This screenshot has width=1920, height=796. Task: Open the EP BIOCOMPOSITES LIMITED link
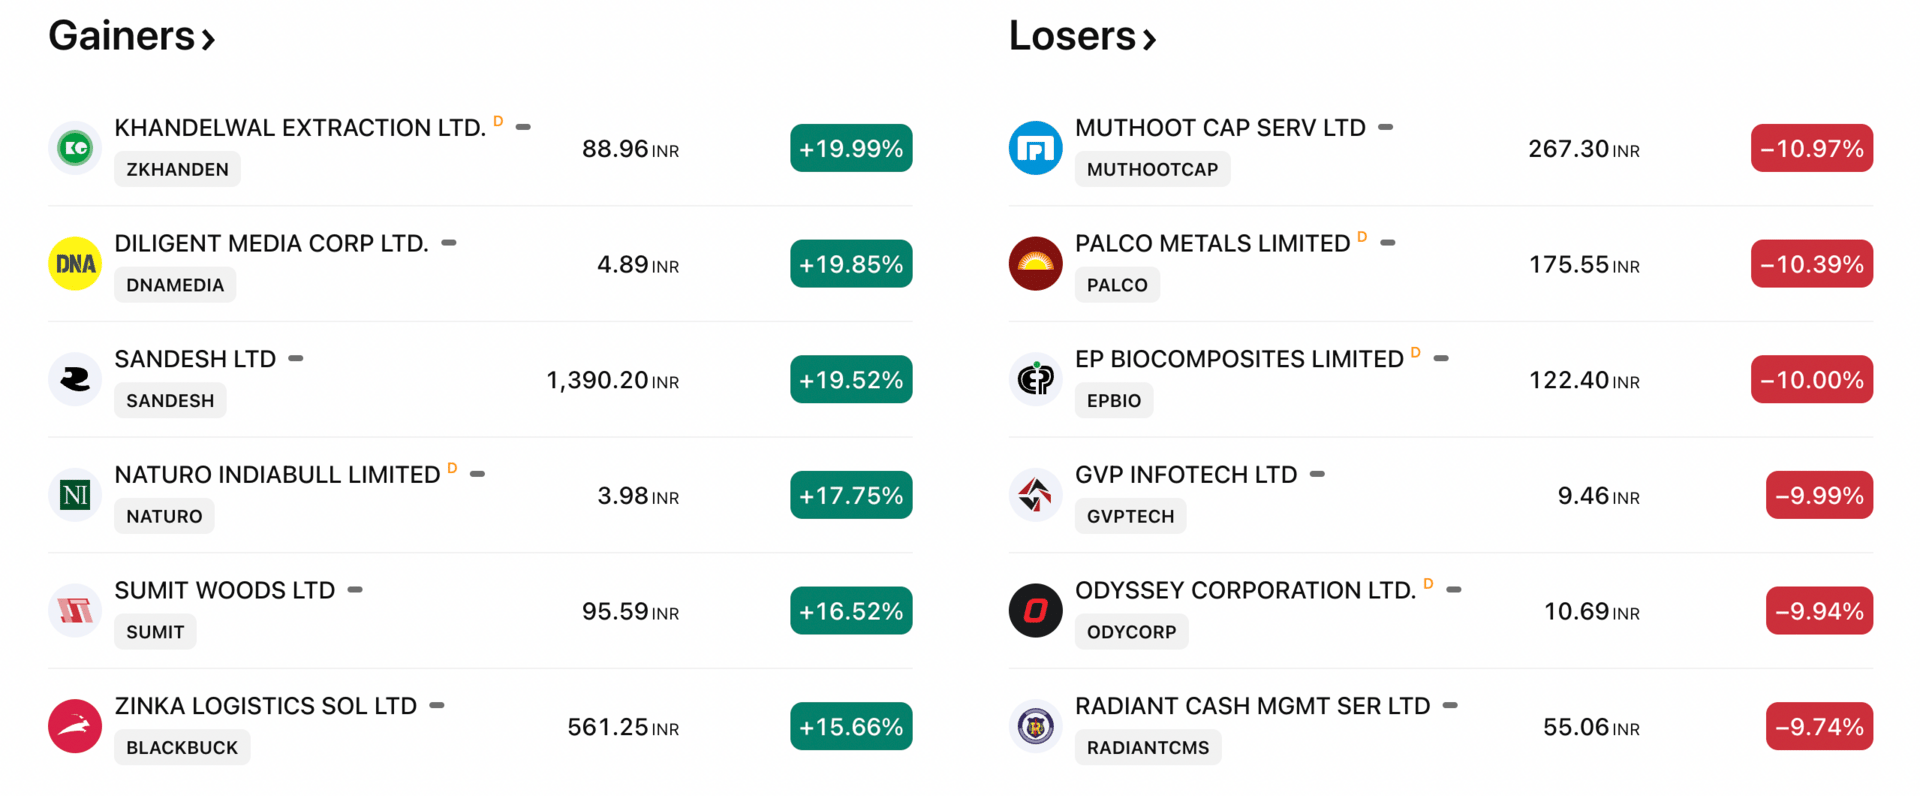pos(1239,359)
